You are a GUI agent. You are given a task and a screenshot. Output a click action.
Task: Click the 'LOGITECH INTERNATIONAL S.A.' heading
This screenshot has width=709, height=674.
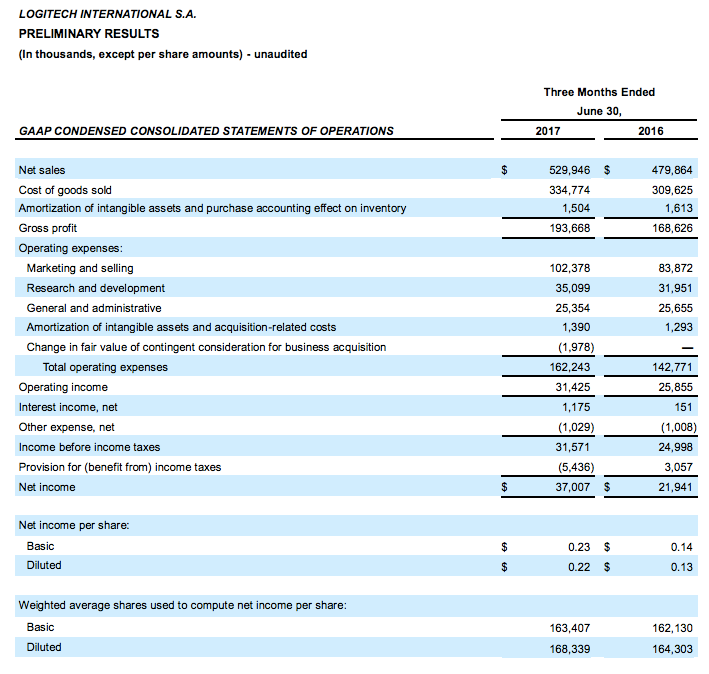tap(108, 14)
